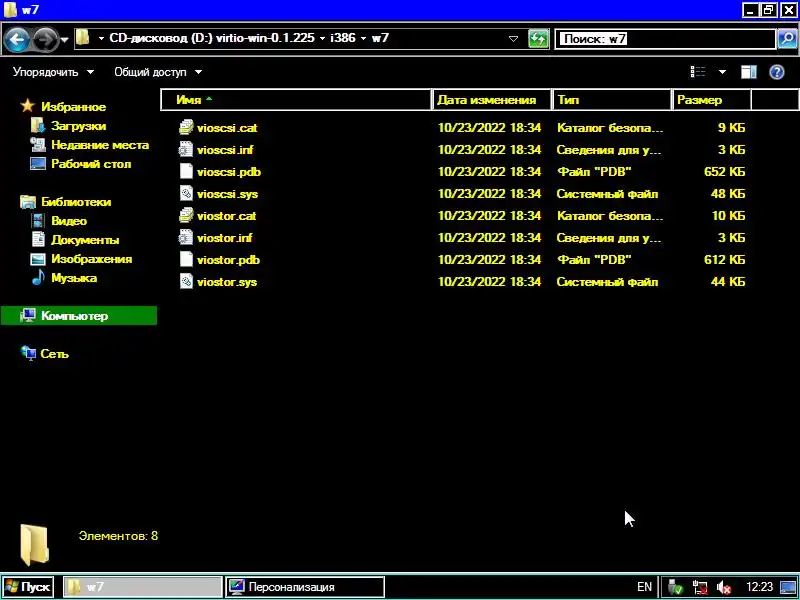800x600 pixels.
Task: Select viostor.sys file icon
Action: [x=186, y=281]
